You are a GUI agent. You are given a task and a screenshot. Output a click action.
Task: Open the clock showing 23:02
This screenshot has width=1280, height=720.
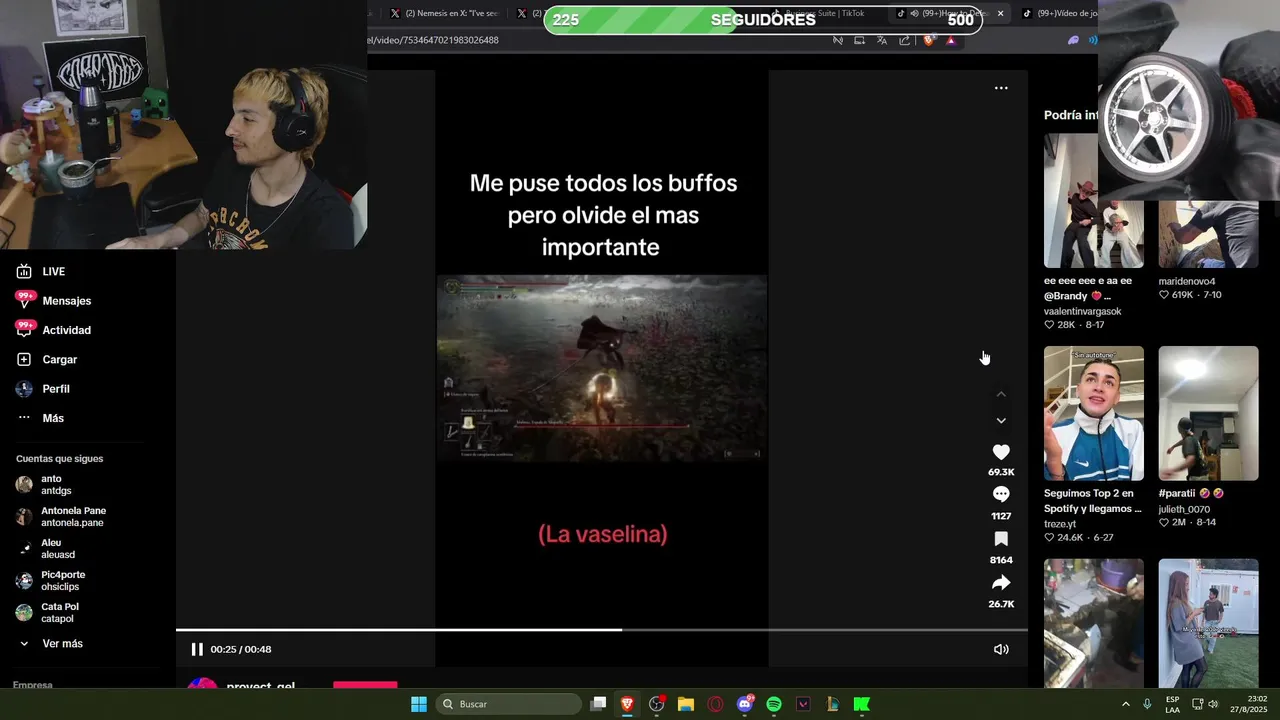tap(1248, 704)
